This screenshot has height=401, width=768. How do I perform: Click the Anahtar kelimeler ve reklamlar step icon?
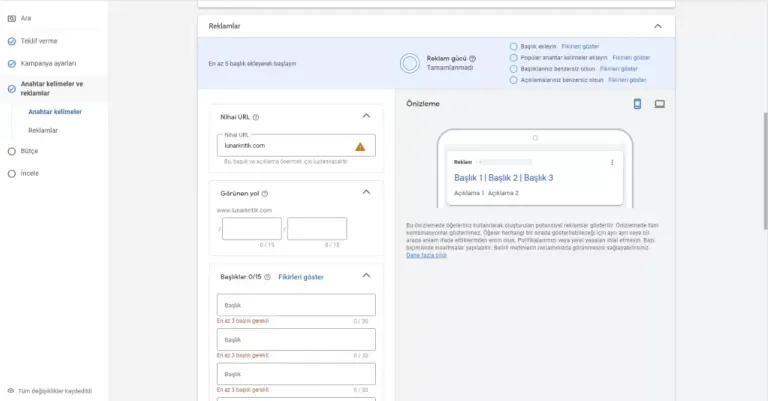(x=12, y=89)
